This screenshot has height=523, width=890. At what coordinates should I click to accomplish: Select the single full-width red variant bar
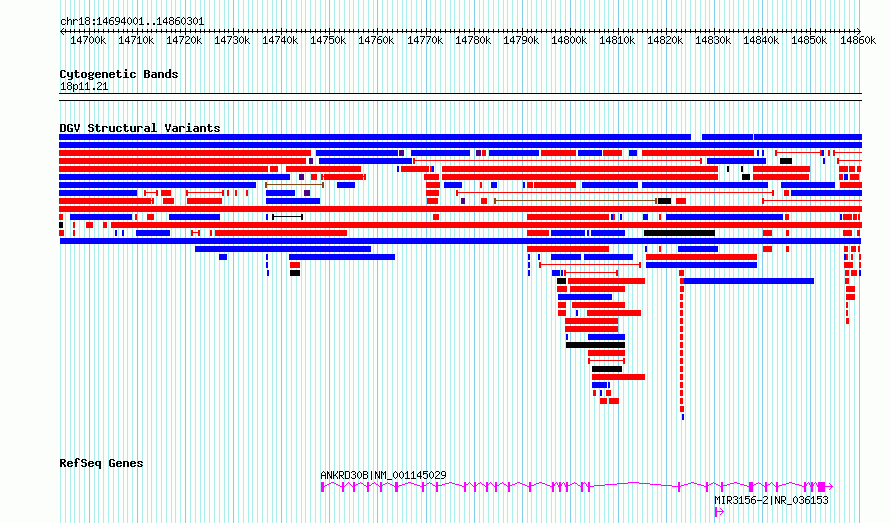[x=460, y=209]
